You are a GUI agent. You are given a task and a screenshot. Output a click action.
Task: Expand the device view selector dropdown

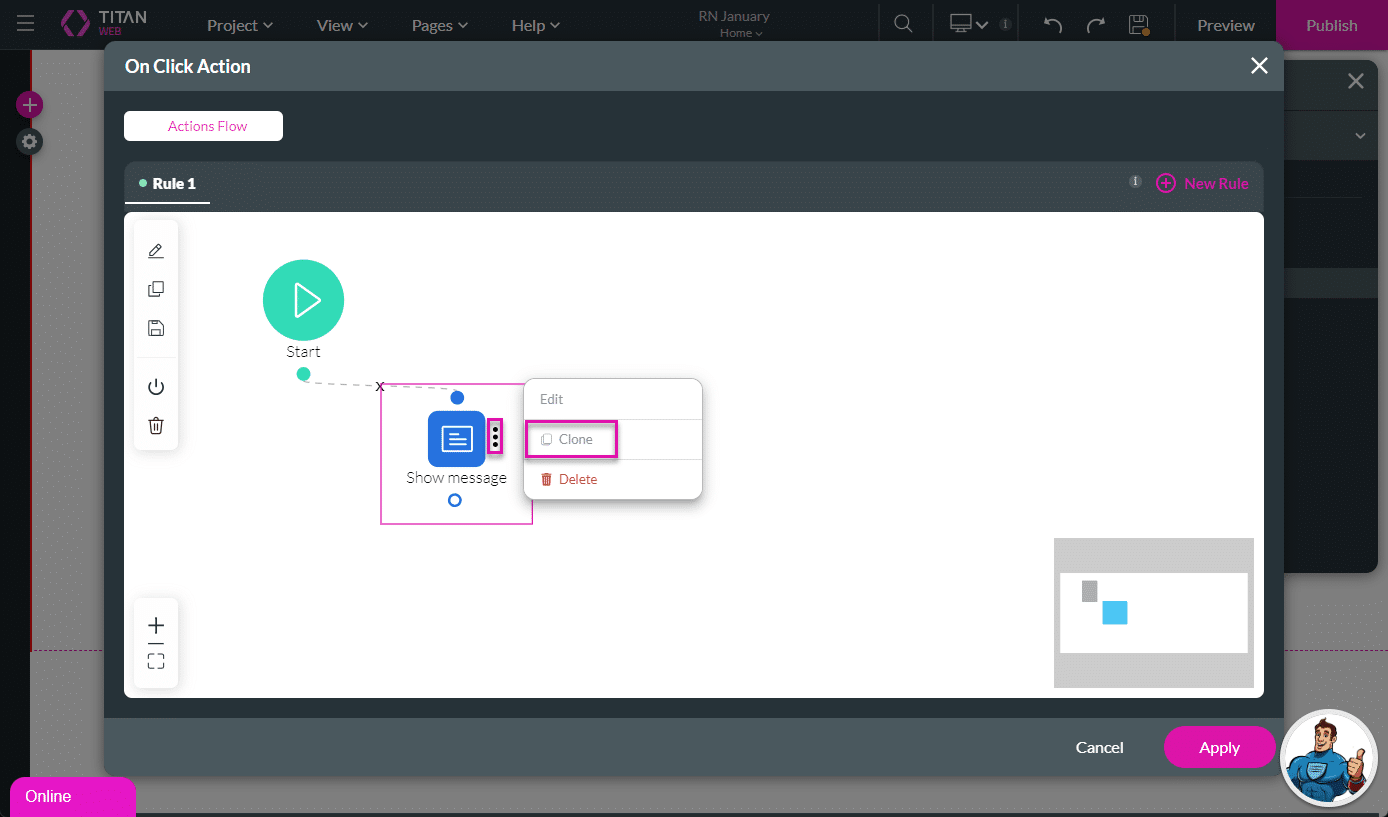coord(969,25)
